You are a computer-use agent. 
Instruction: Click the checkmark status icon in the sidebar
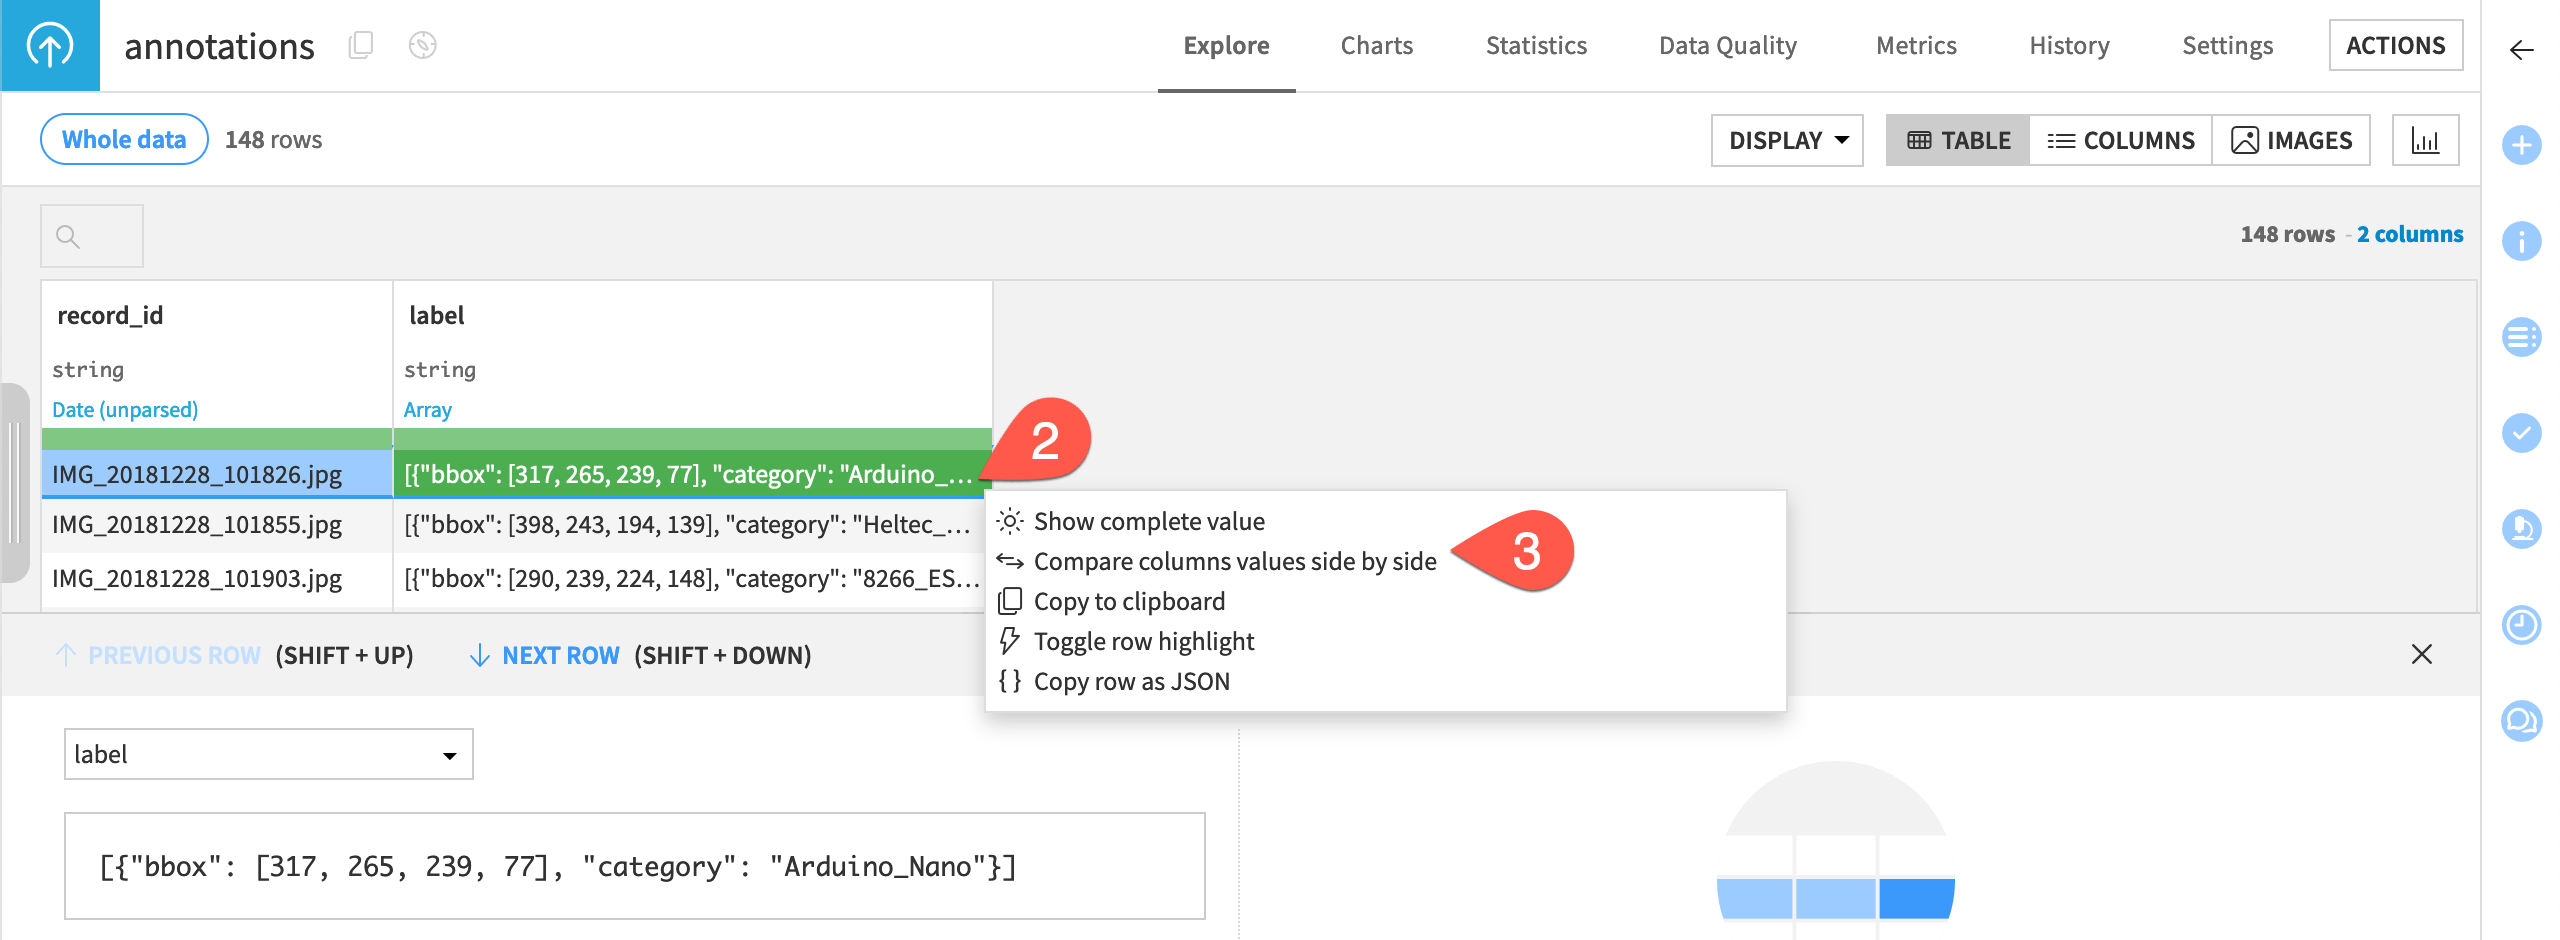(2524, 434)
